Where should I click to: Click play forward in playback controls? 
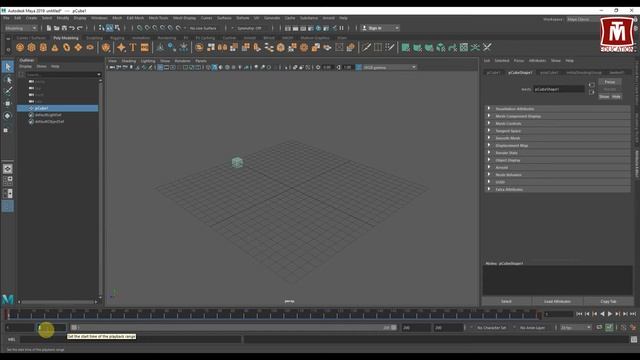tap(610, 314)
